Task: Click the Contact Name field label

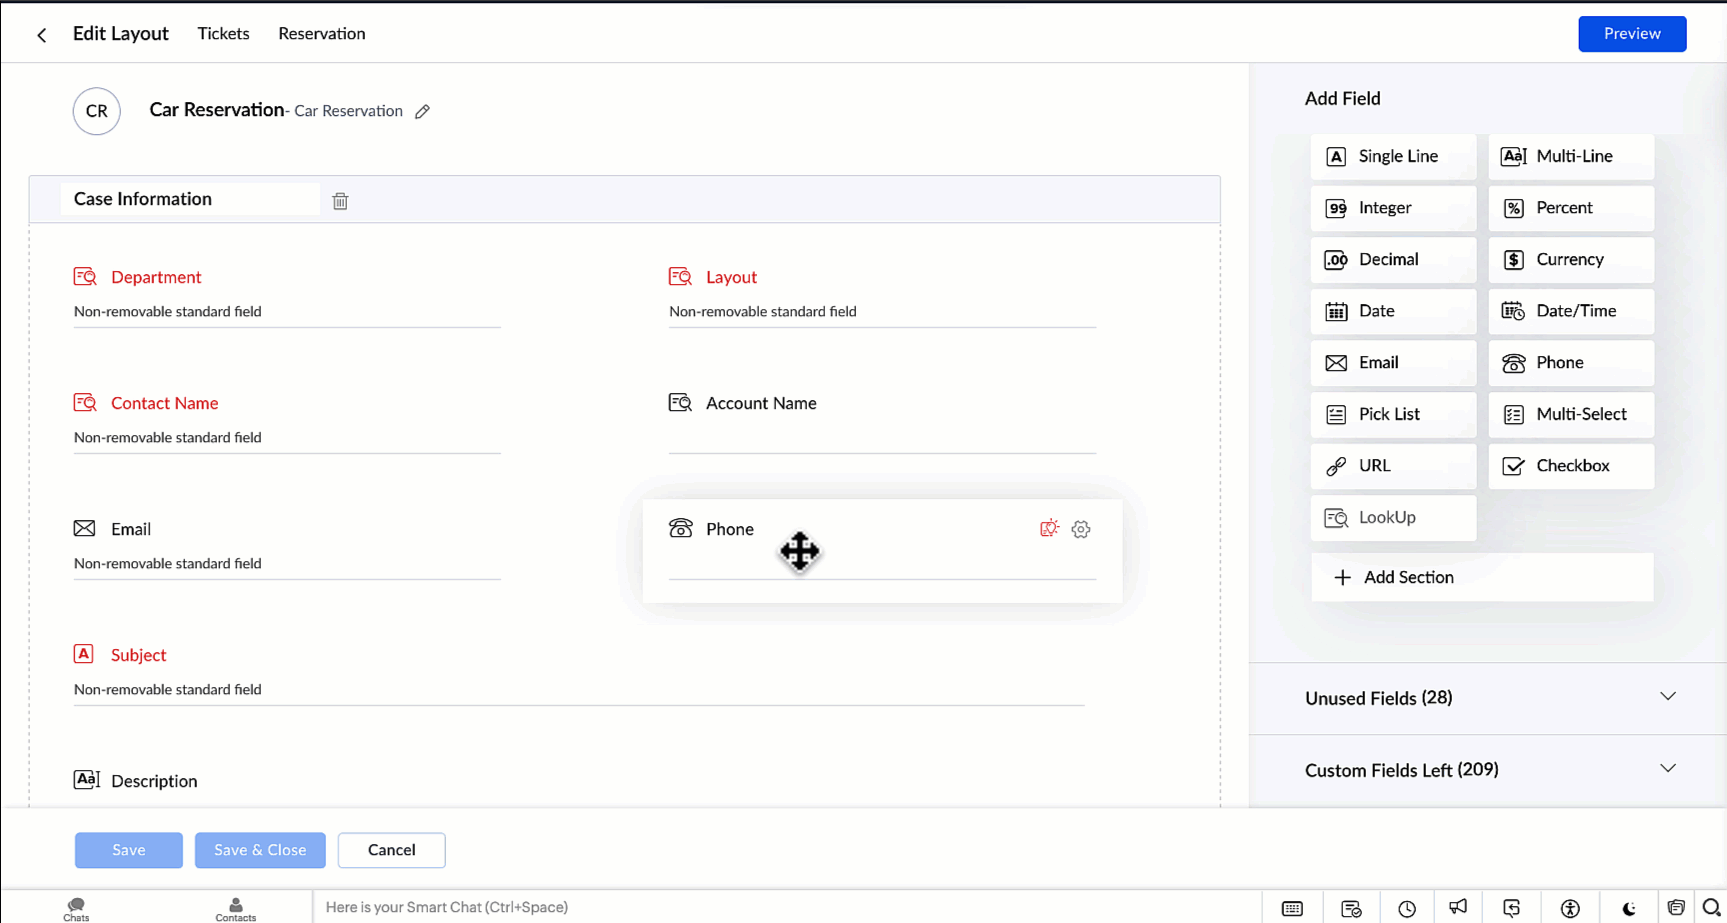Action: pos(165,403)
